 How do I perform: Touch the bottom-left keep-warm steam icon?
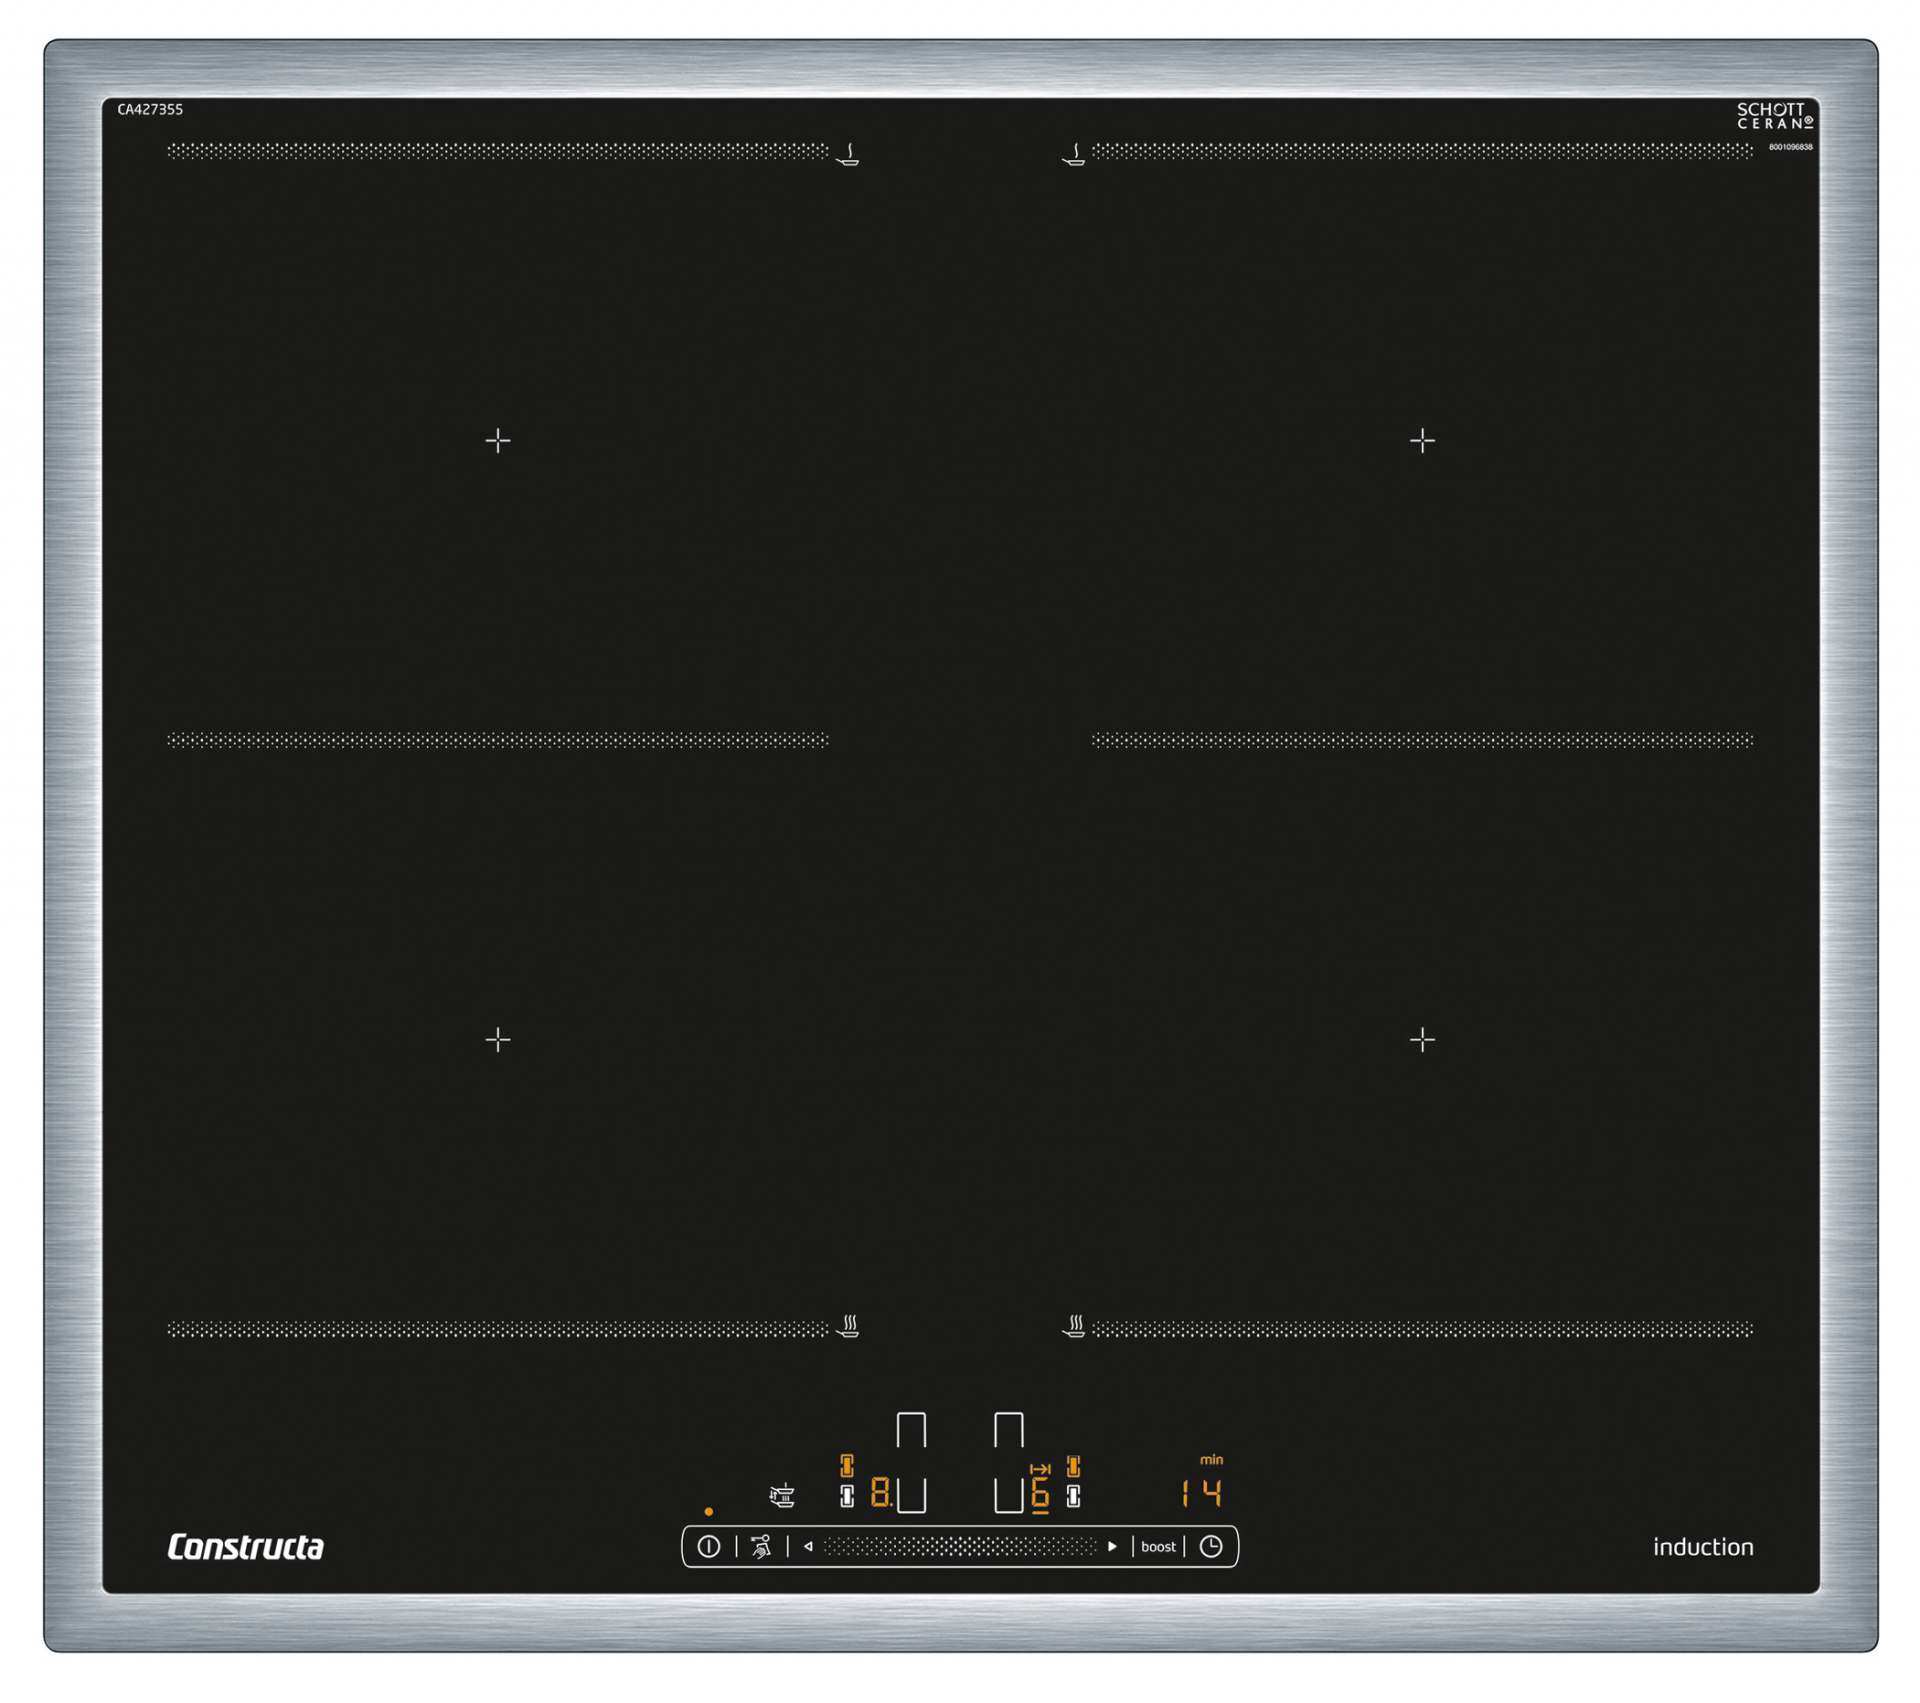848,1327
